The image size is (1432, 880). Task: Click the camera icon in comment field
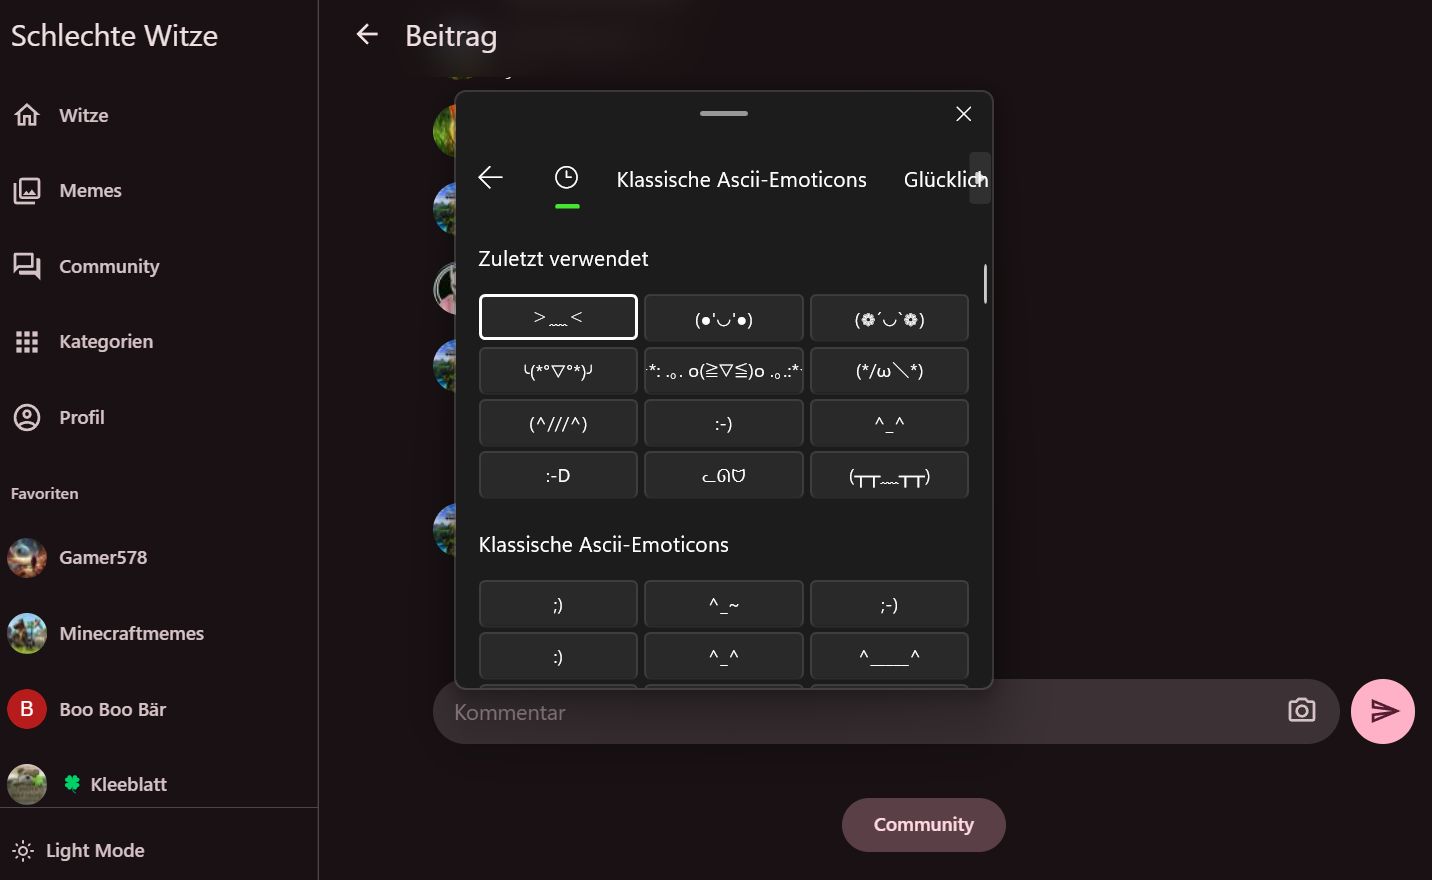click(x=1301, y=711)
